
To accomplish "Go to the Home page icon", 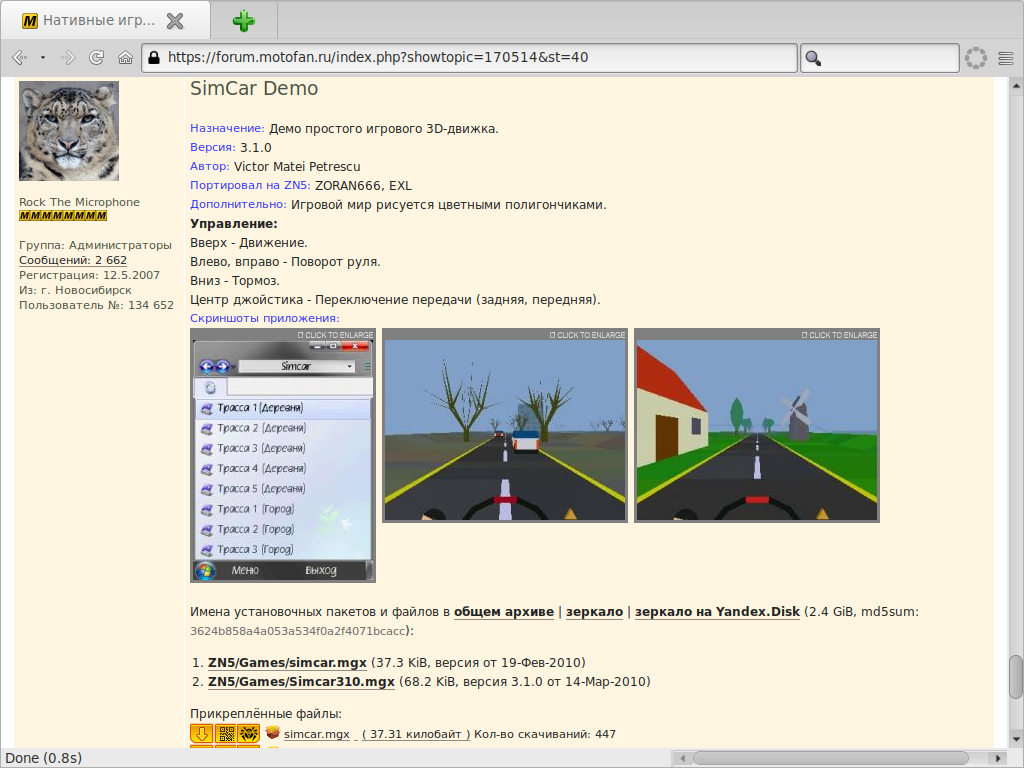I will (x=125, y=58).
